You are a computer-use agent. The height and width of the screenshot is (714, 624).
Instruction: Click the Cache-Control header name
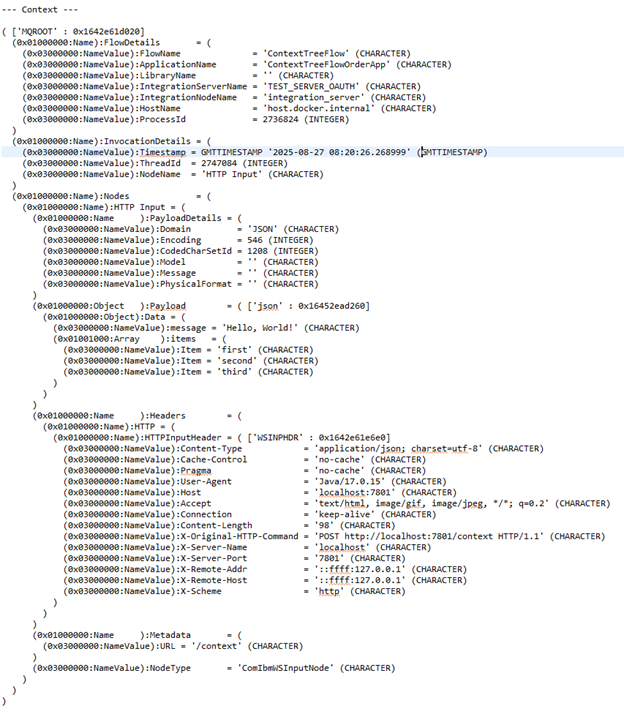214,459
